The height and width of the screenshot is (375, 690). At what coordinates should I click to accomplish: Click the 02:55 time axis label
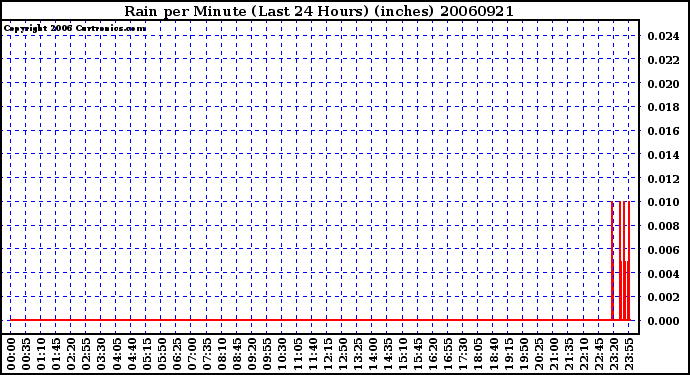(x=86, y=354)
